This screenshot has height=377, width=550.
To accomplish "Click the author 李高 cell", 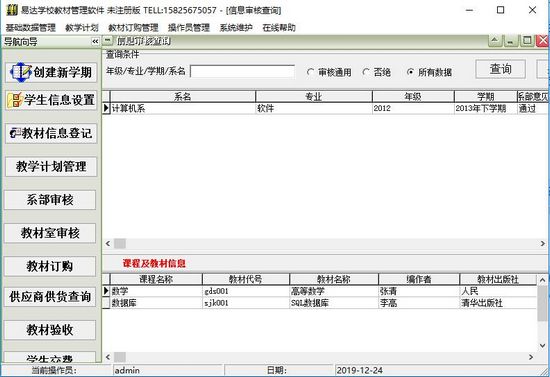I will (419, 303).
